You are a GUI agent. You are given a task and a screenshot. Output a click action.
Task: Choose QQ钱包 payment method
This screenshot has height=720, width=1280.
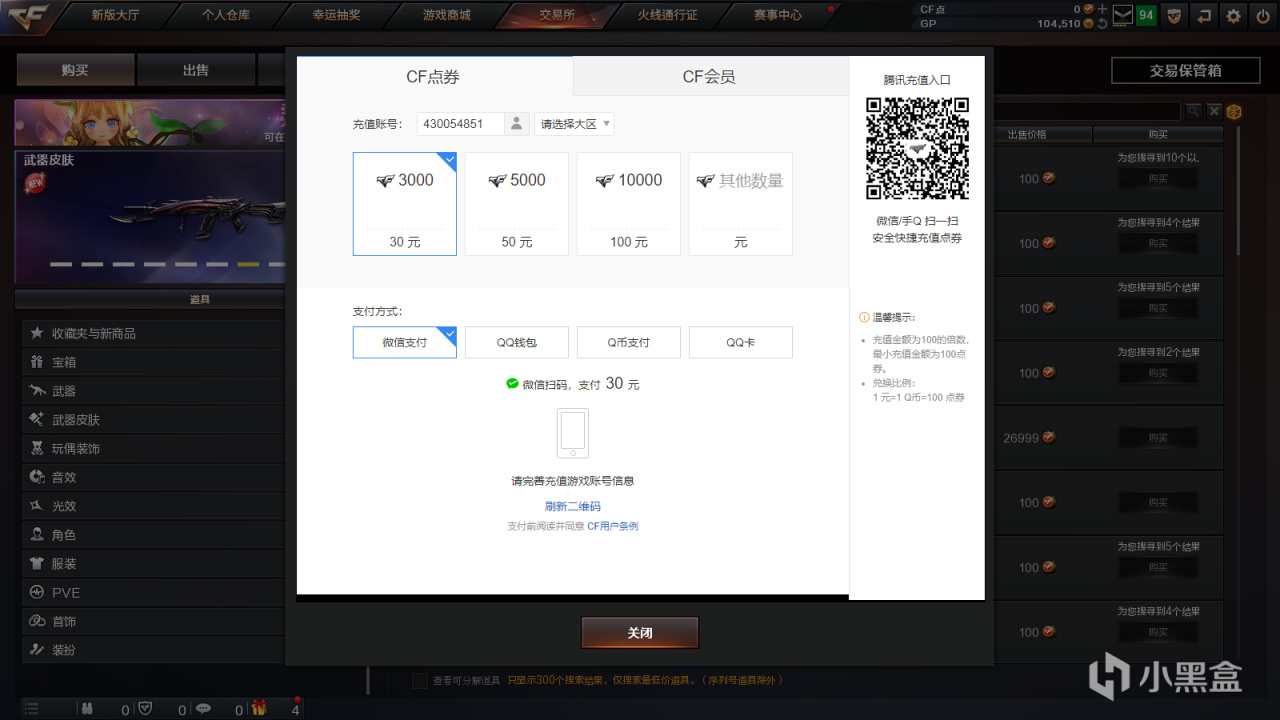coord(517,342)
